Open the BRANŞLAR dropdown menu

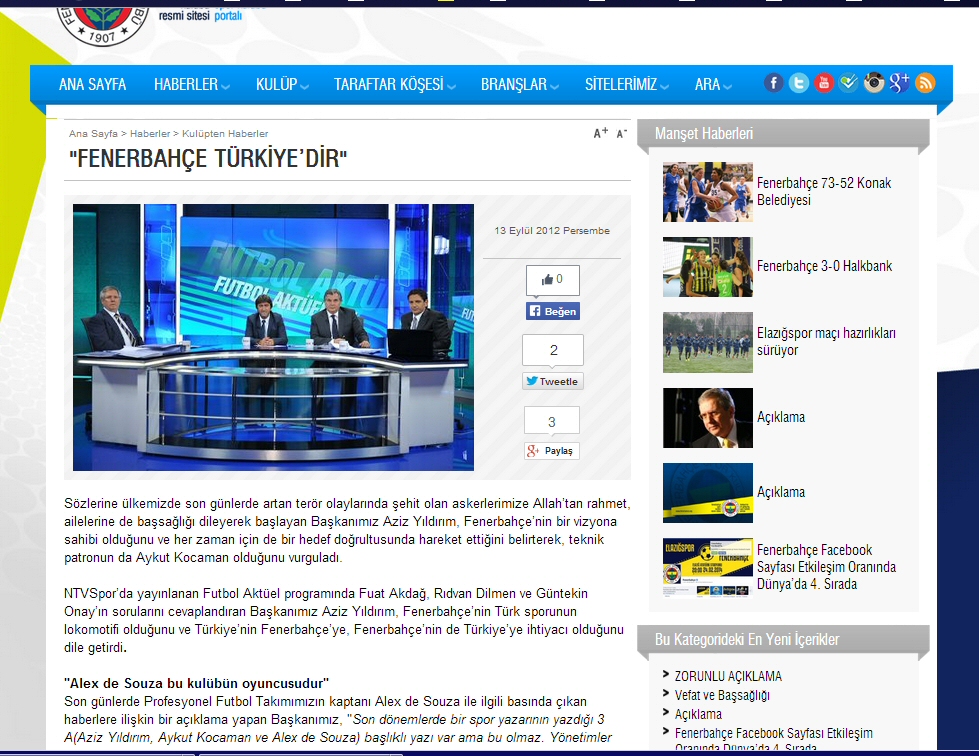pyautogui.click(x=519, y=85)
